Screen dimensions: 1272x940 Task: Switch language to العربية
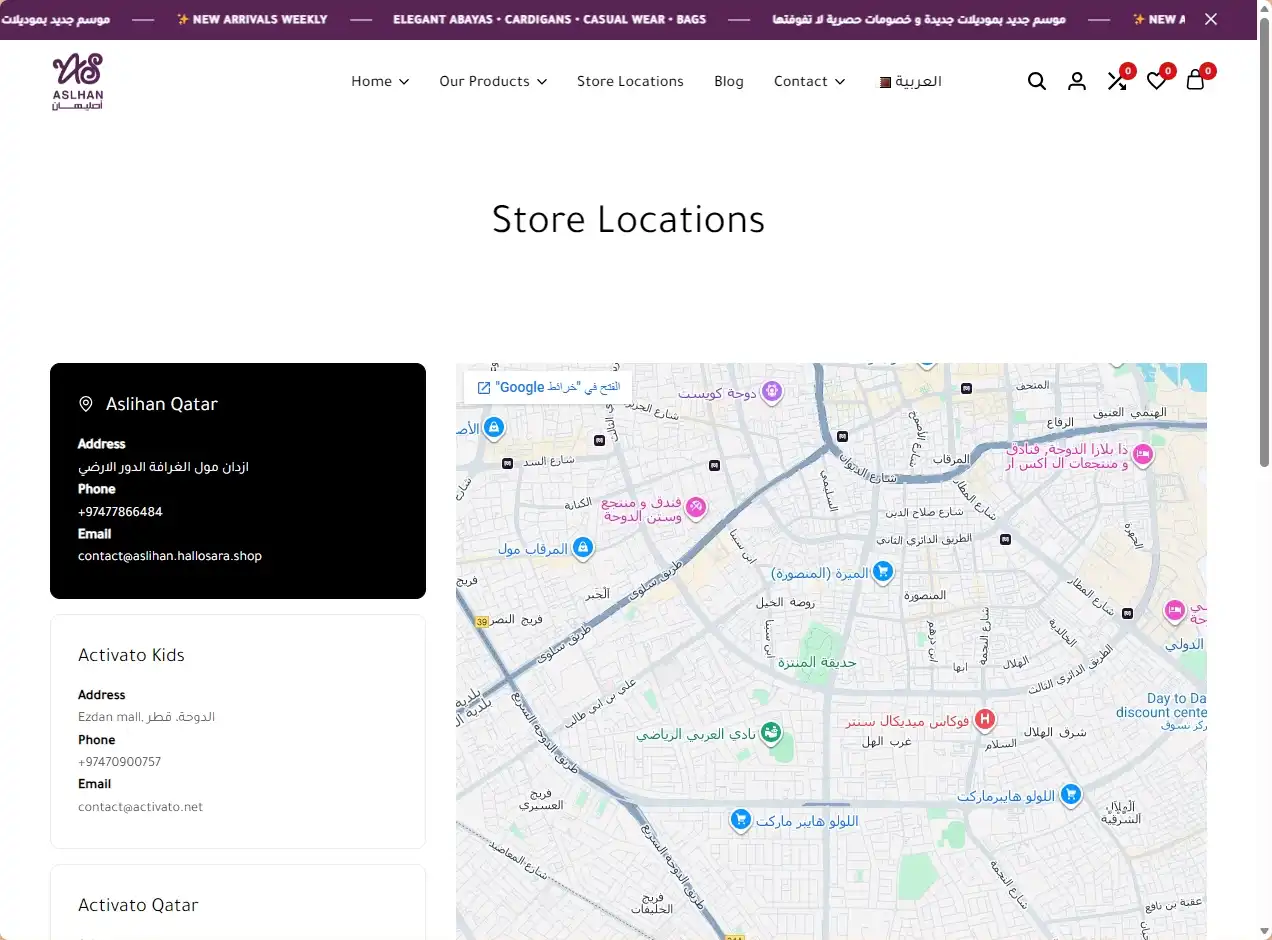(910, 81)
